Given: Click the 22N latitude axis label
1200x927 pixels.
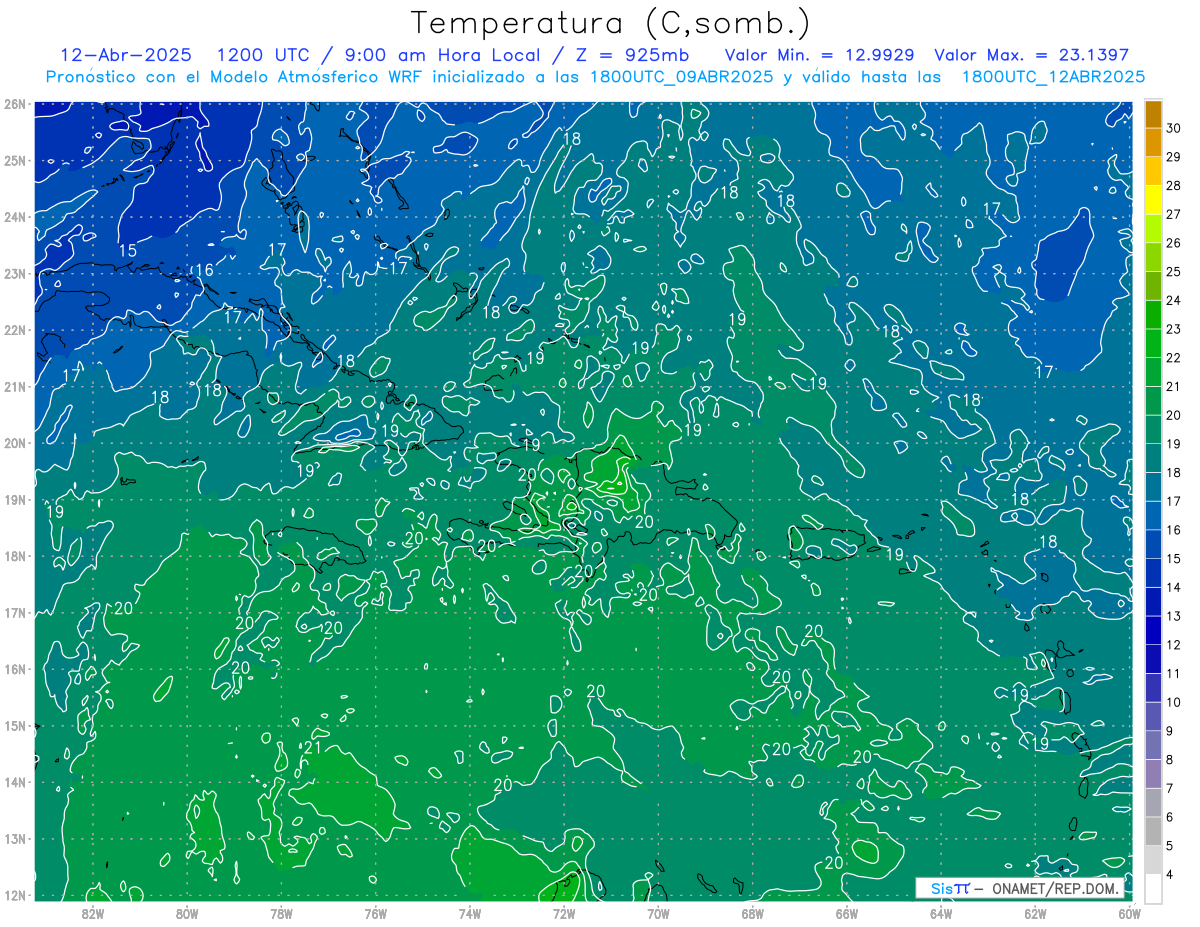Looking at the screenshot, I should pyautogui.click(x=15, y=330).
